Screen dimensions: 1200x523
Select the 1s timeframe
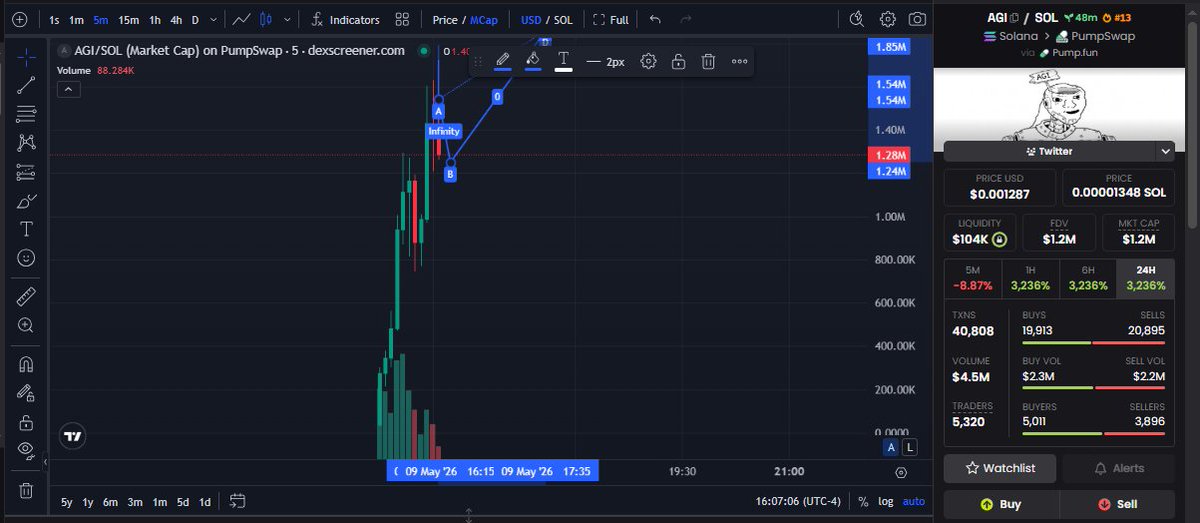(x=54, y=20)
